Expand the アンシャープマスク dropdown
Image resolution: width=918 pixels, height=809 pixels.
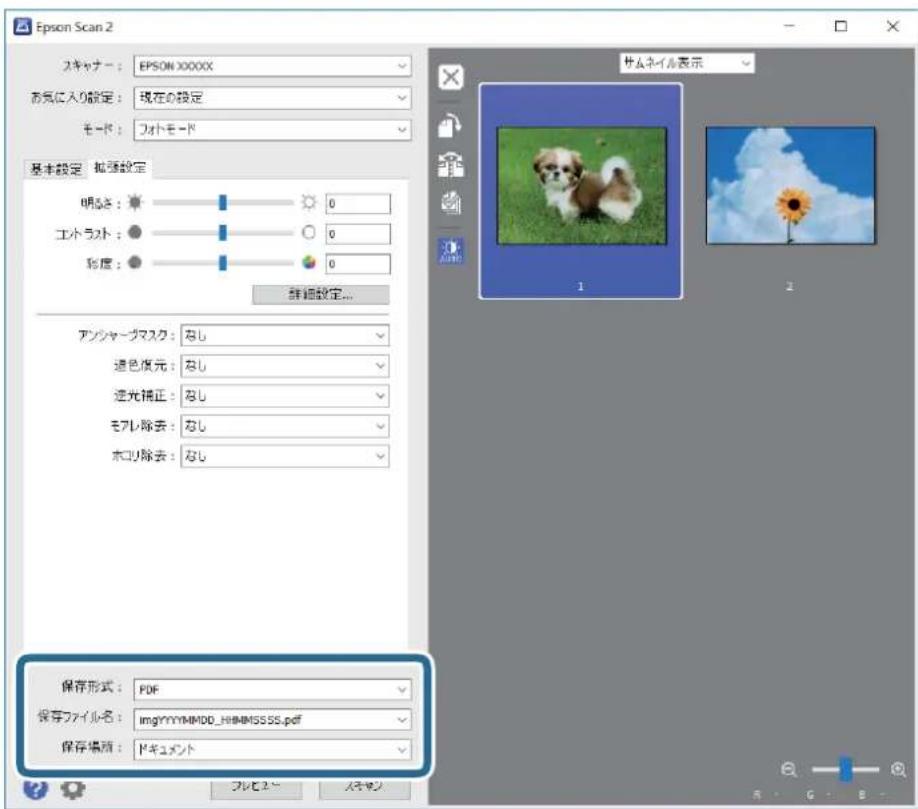[285, 335]
